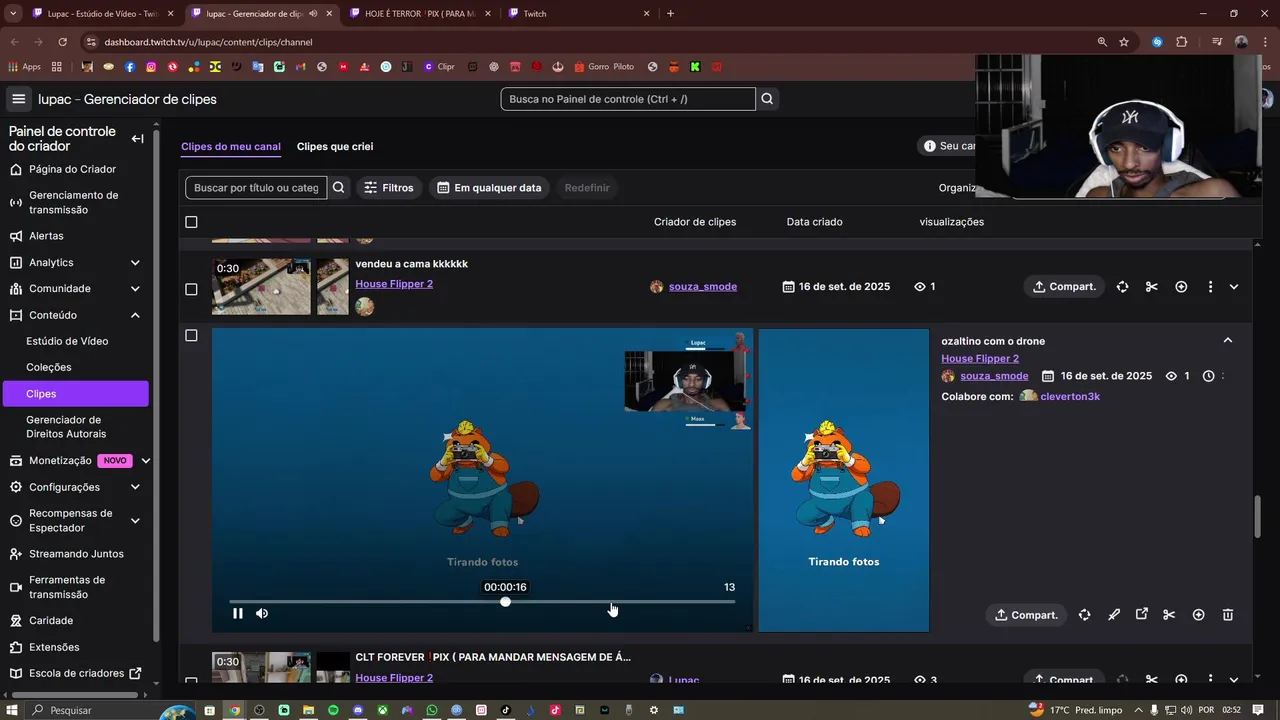Tick checkbox for ozaltino com o drone clip
This screenshot has width=1280, height=720.
pyautogui.click(x=191, y=335)
